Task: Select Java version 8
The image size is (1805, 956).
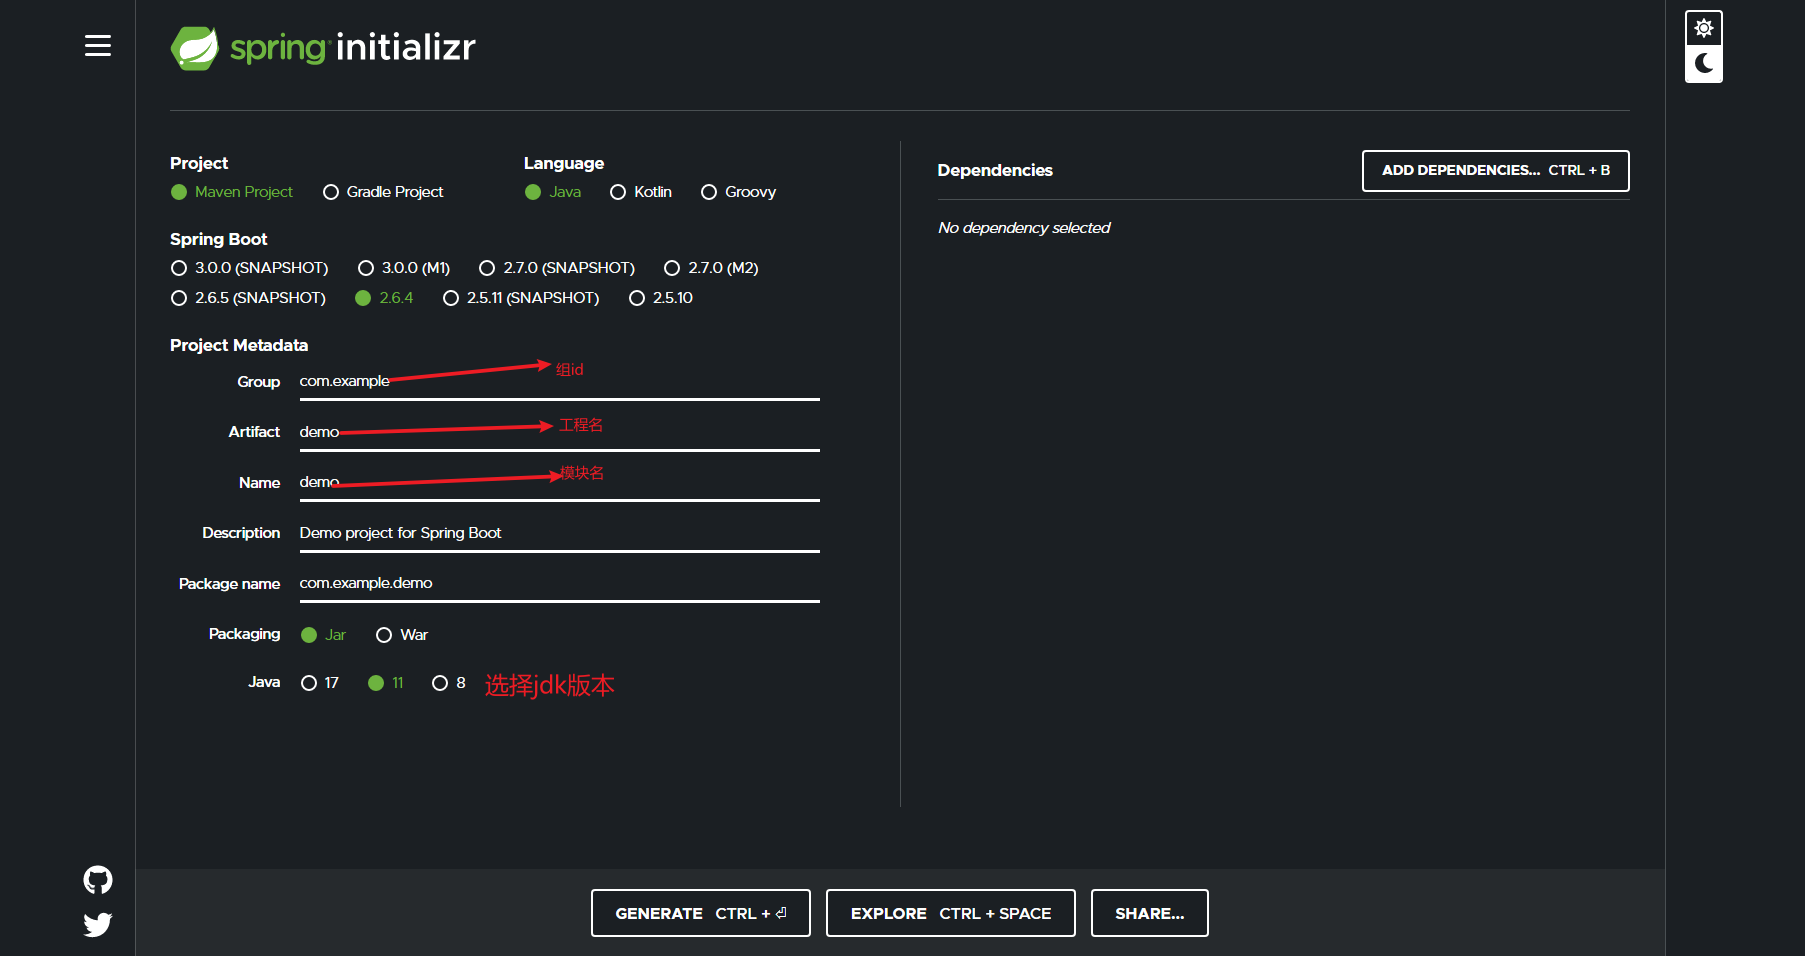Action: pos(449,683)
